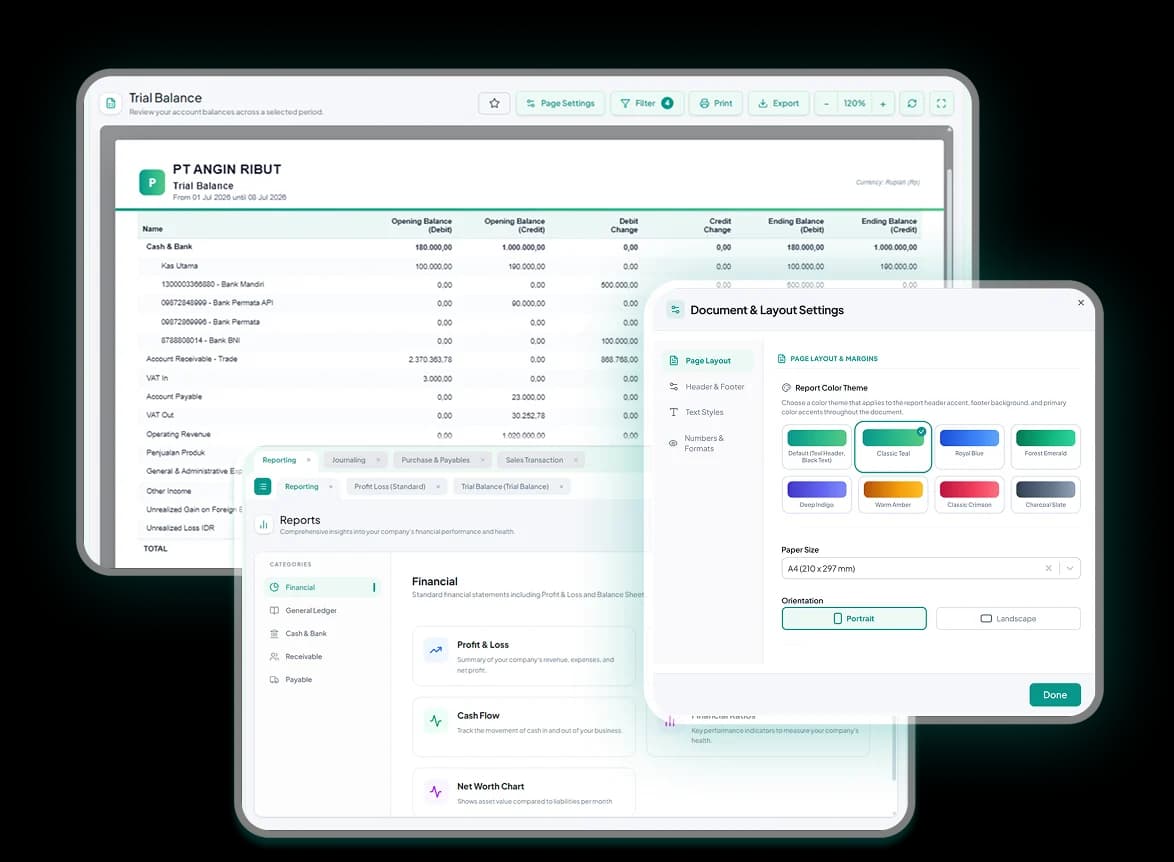This screenshot has height=862, width=1174.
Task: Click the Export button
Action: point(778,103)
